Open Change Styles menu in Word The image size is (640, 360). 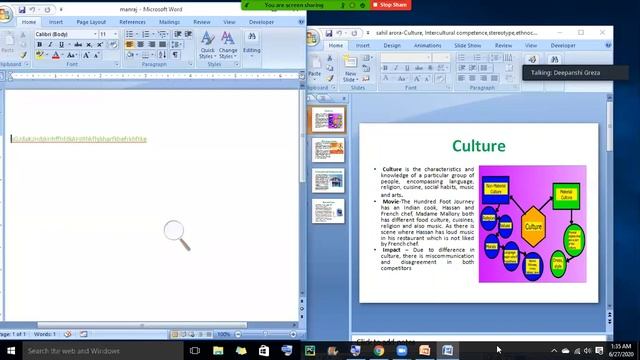click(x=228, y=45)
